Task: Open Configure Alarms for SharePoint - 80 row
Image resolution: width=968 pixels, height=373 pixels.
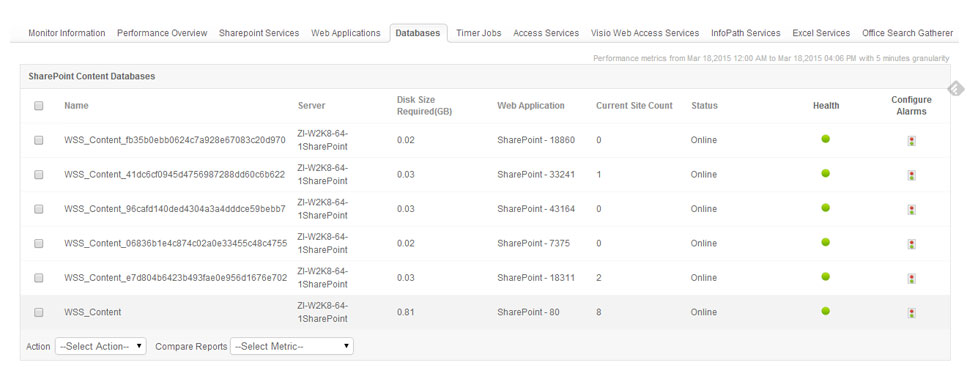Action: (912, 313)
